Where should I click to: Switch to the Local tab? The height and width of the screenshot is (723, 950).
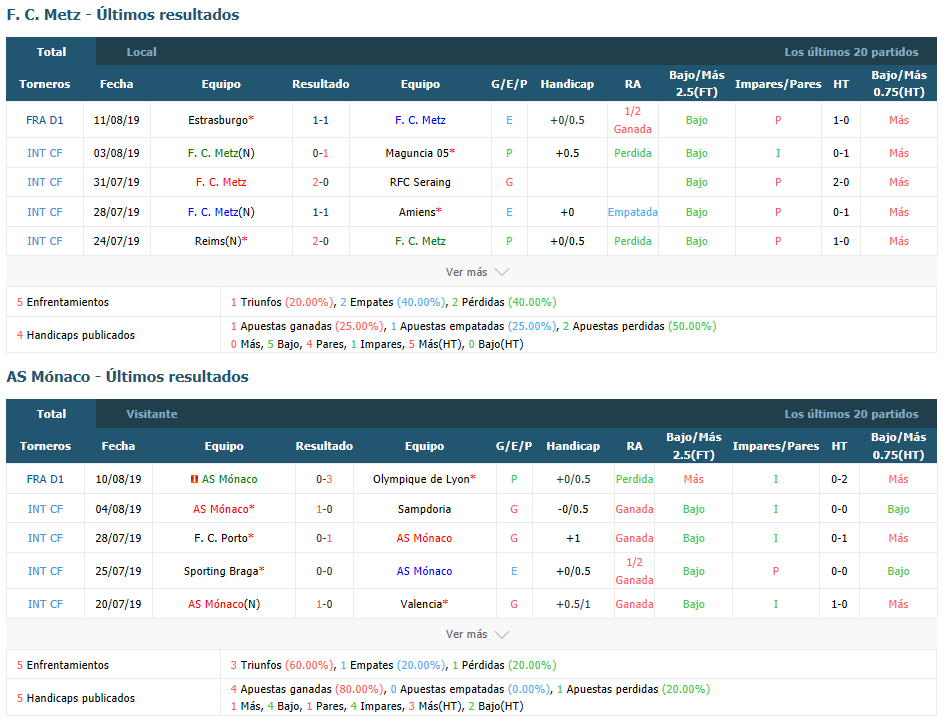coord(141,52)
